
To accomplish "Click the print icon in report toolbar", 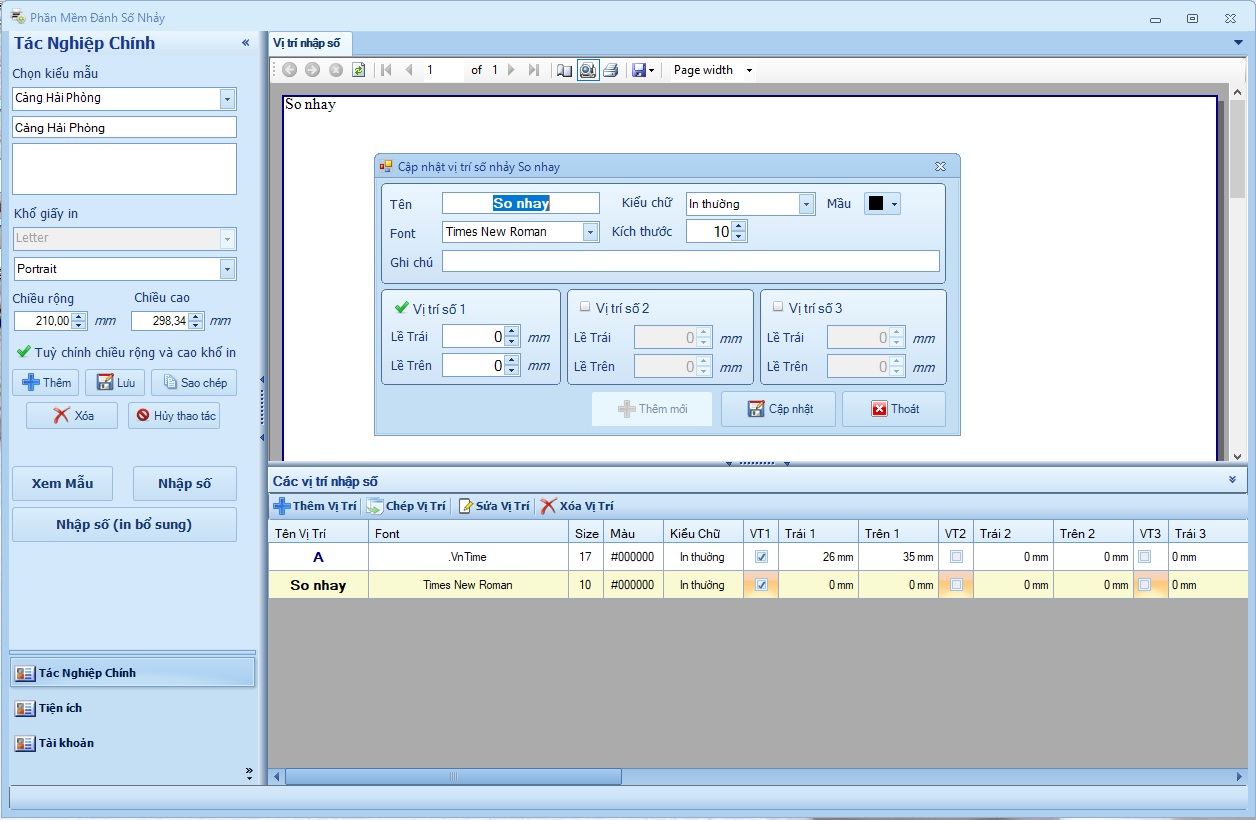I will point(610,70).
